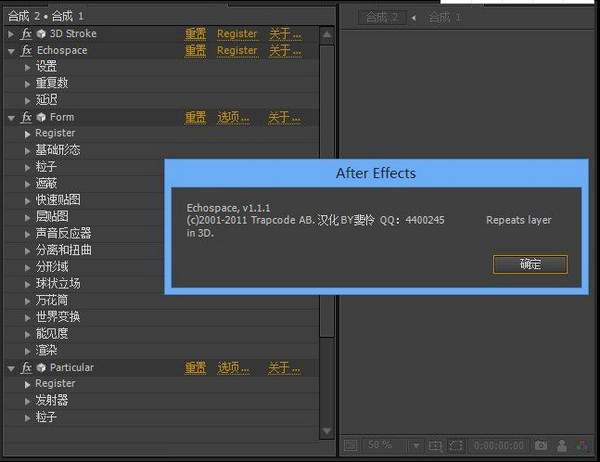Expand the 遮蔽 group

[28, 184]
